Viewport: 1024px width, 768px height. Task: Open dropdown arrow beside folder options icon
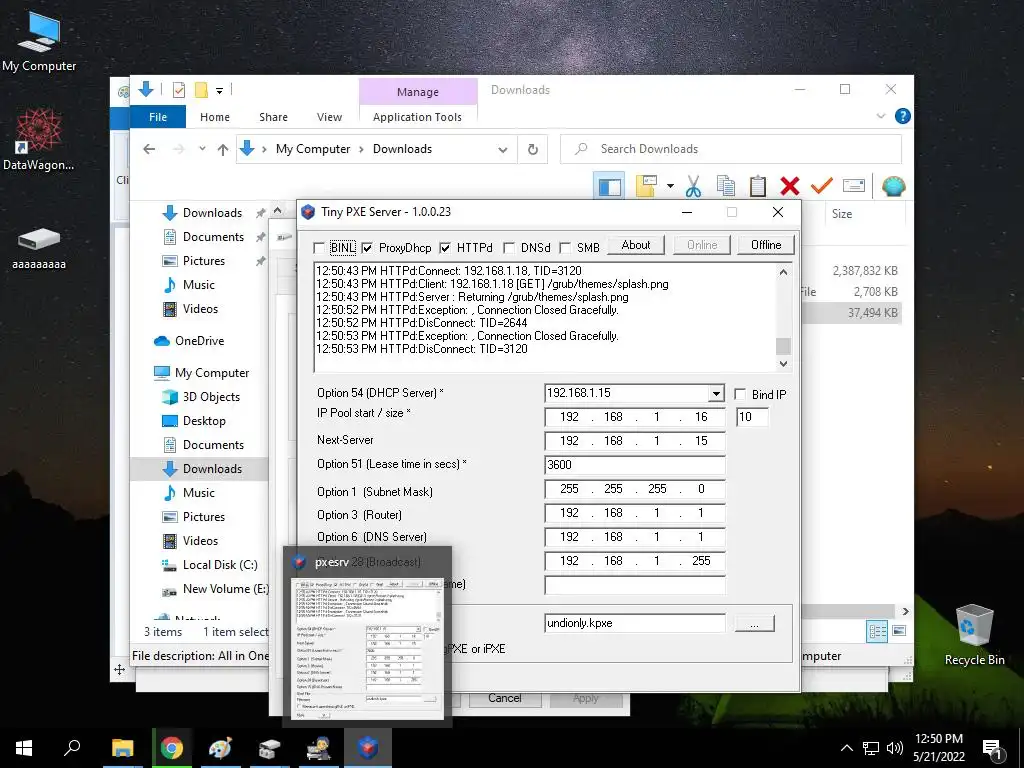670,187
